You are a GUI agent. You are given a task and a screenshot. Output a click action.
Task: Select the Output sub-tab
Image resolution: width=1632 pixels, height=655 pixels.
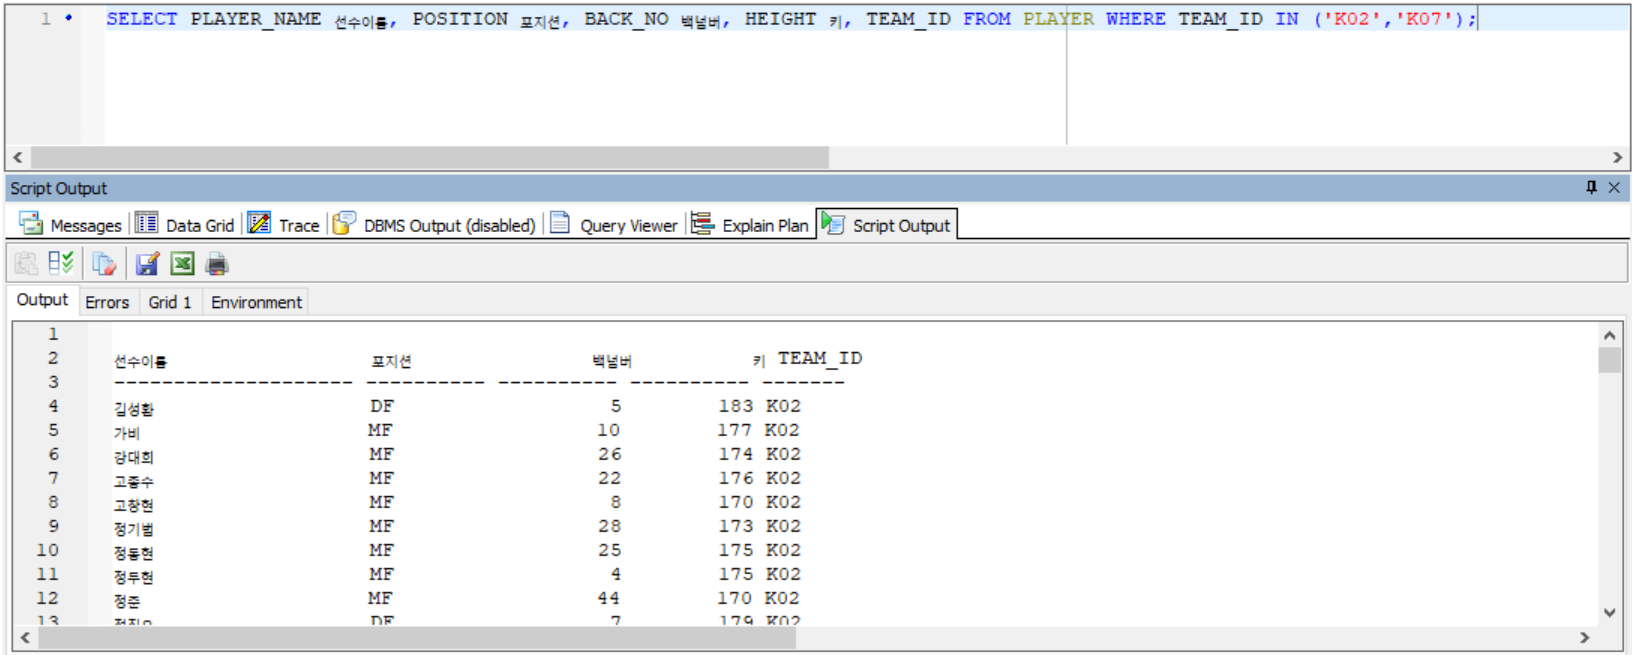(x=42, y=300)
